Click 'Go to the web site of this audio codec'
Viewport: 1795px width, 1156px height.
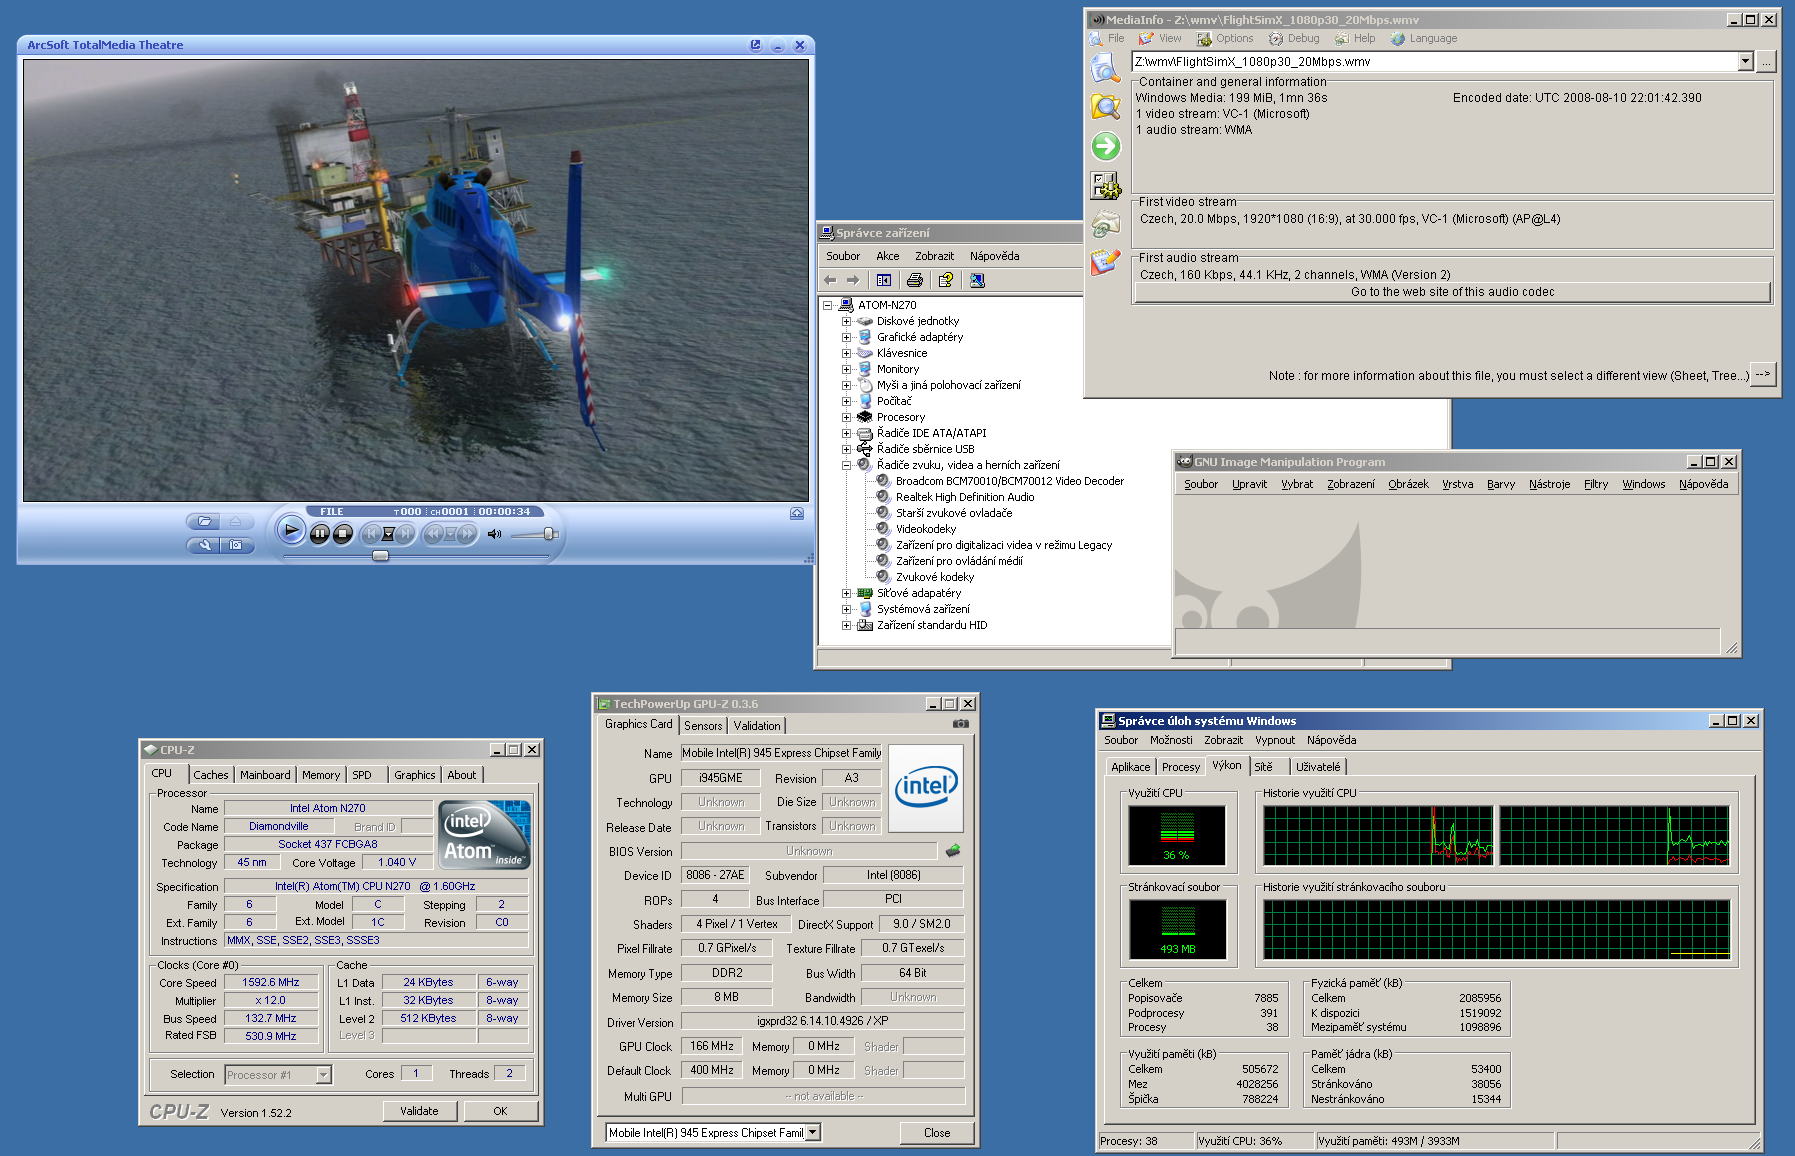tap(1452, 292)
